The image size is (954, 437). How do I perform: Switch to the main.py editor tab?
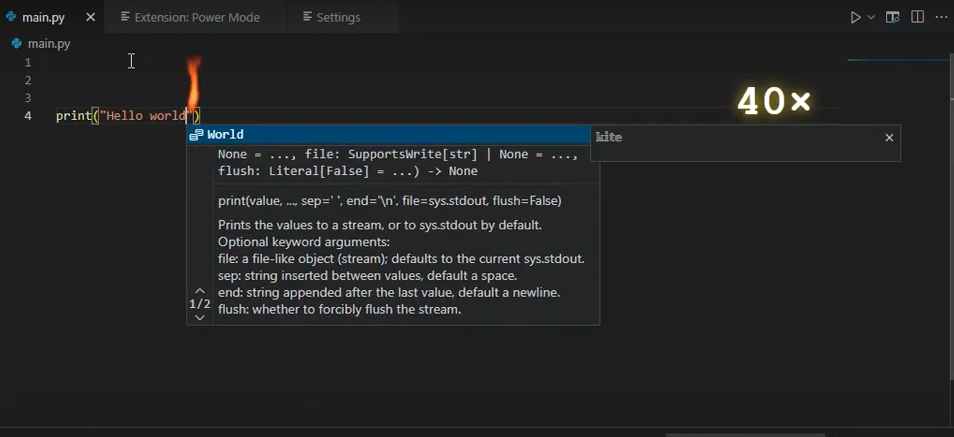tap(52, 17)
